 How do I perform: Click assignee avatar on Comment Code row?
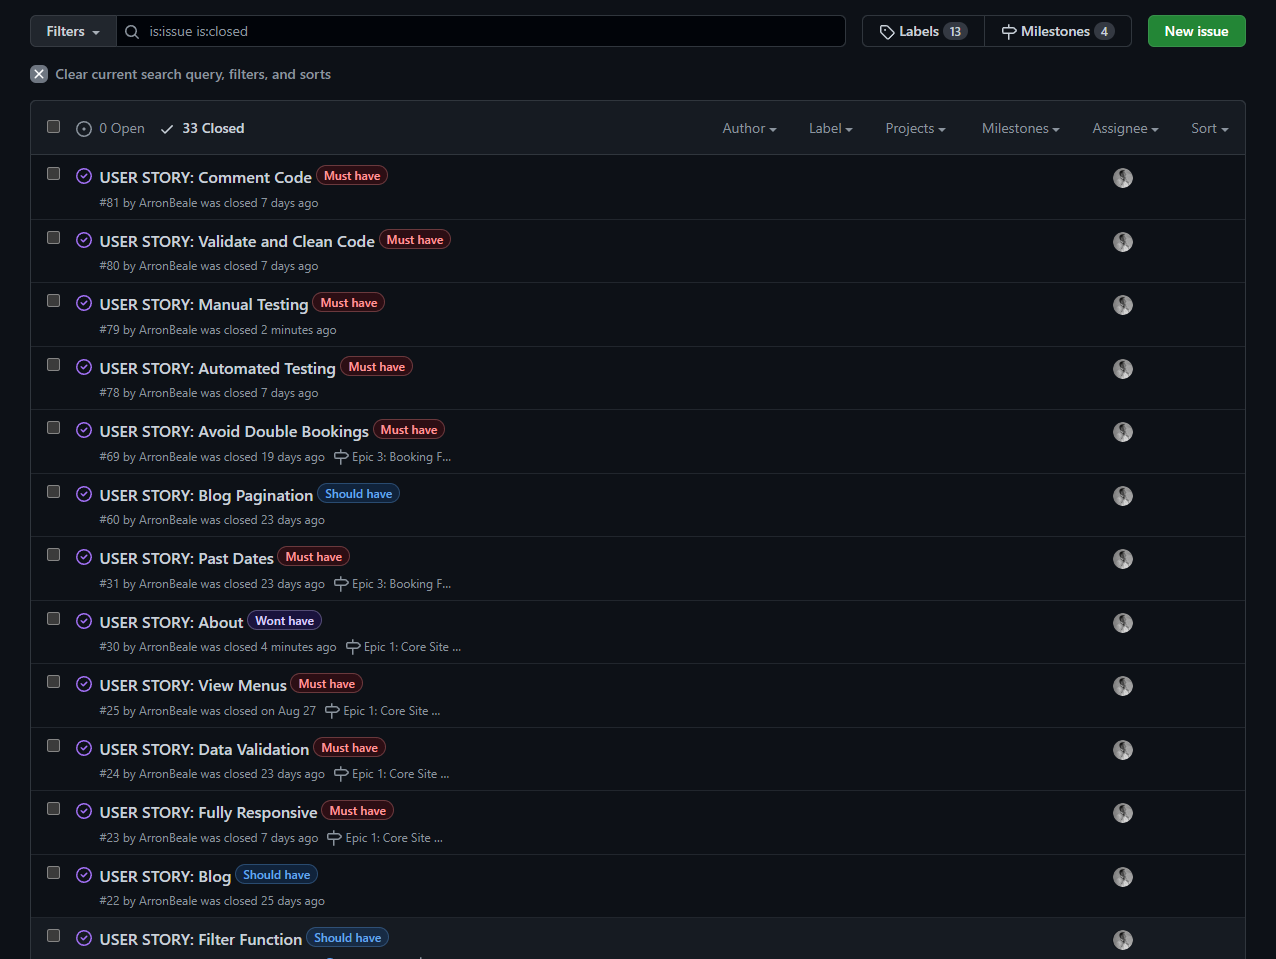click(x=1123, y=178)
